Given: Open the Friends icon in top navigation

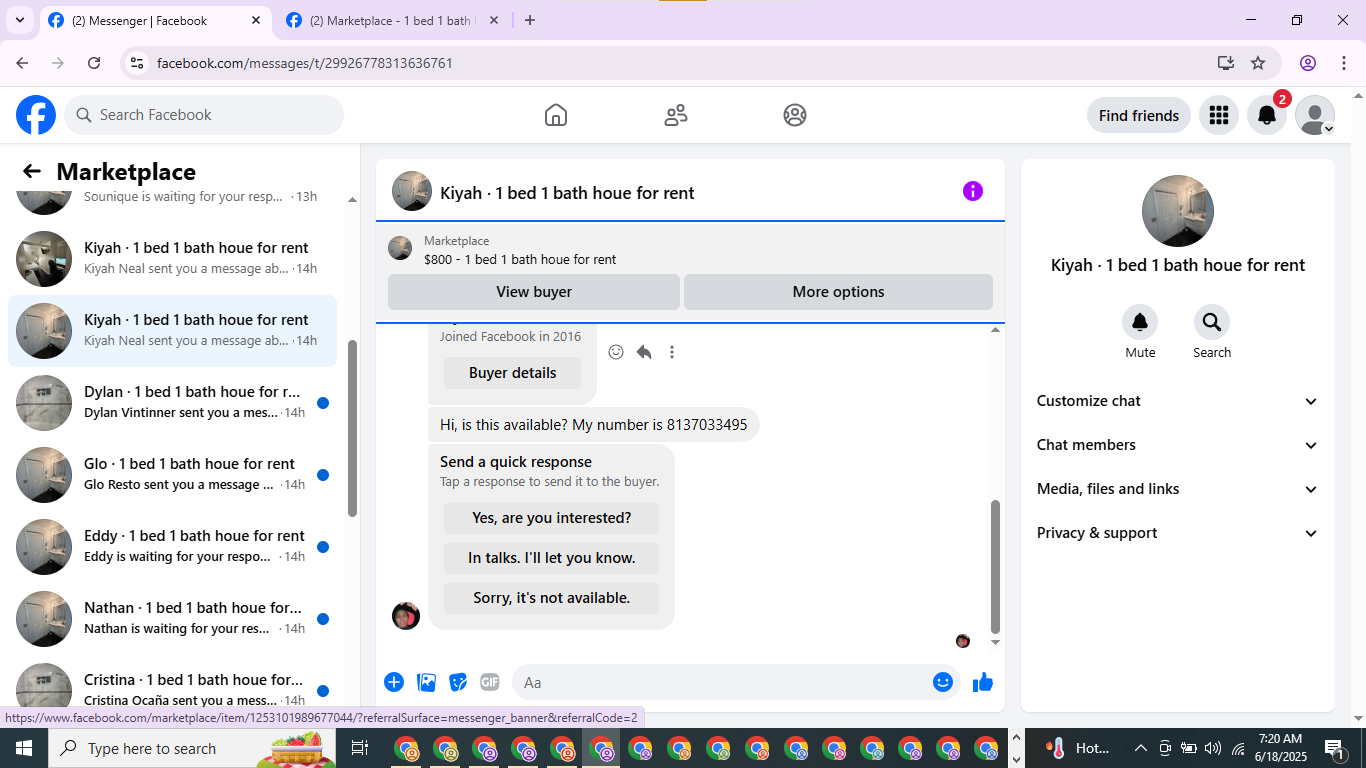Looking at the screenshot, I should 676,115.
